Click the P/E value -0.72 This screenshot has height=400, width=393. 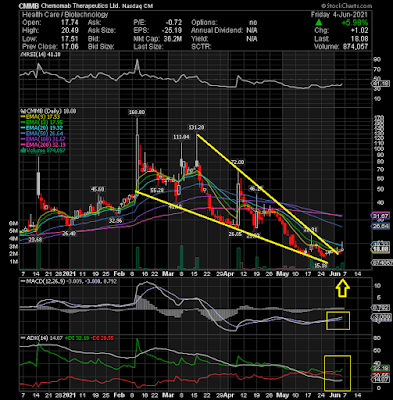173,23
